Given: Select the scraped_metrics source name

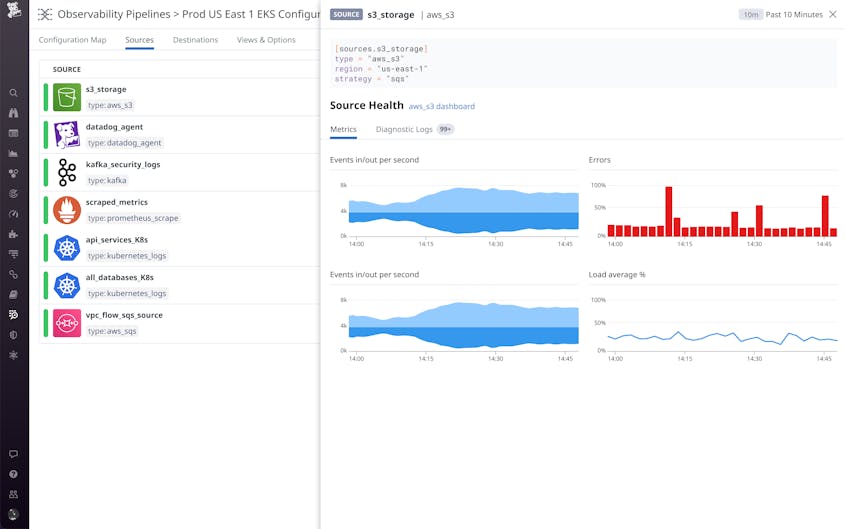Looking at the screenshot, I should coord(117,202).
